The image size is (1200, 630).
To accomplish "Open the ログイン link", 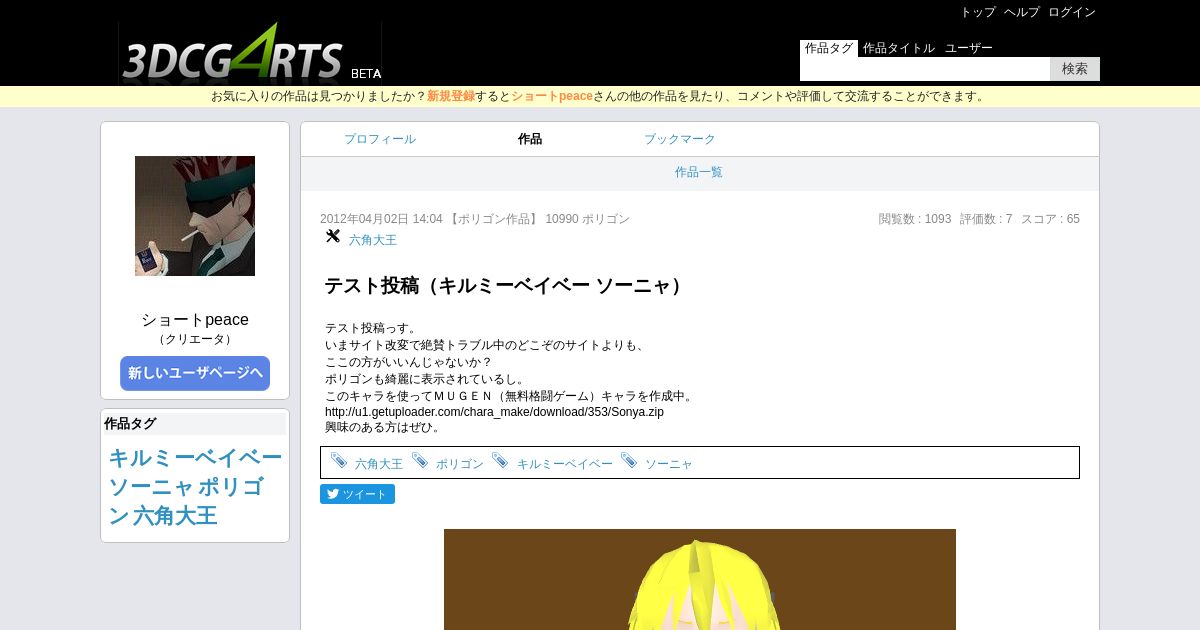I will point(1072,12).
